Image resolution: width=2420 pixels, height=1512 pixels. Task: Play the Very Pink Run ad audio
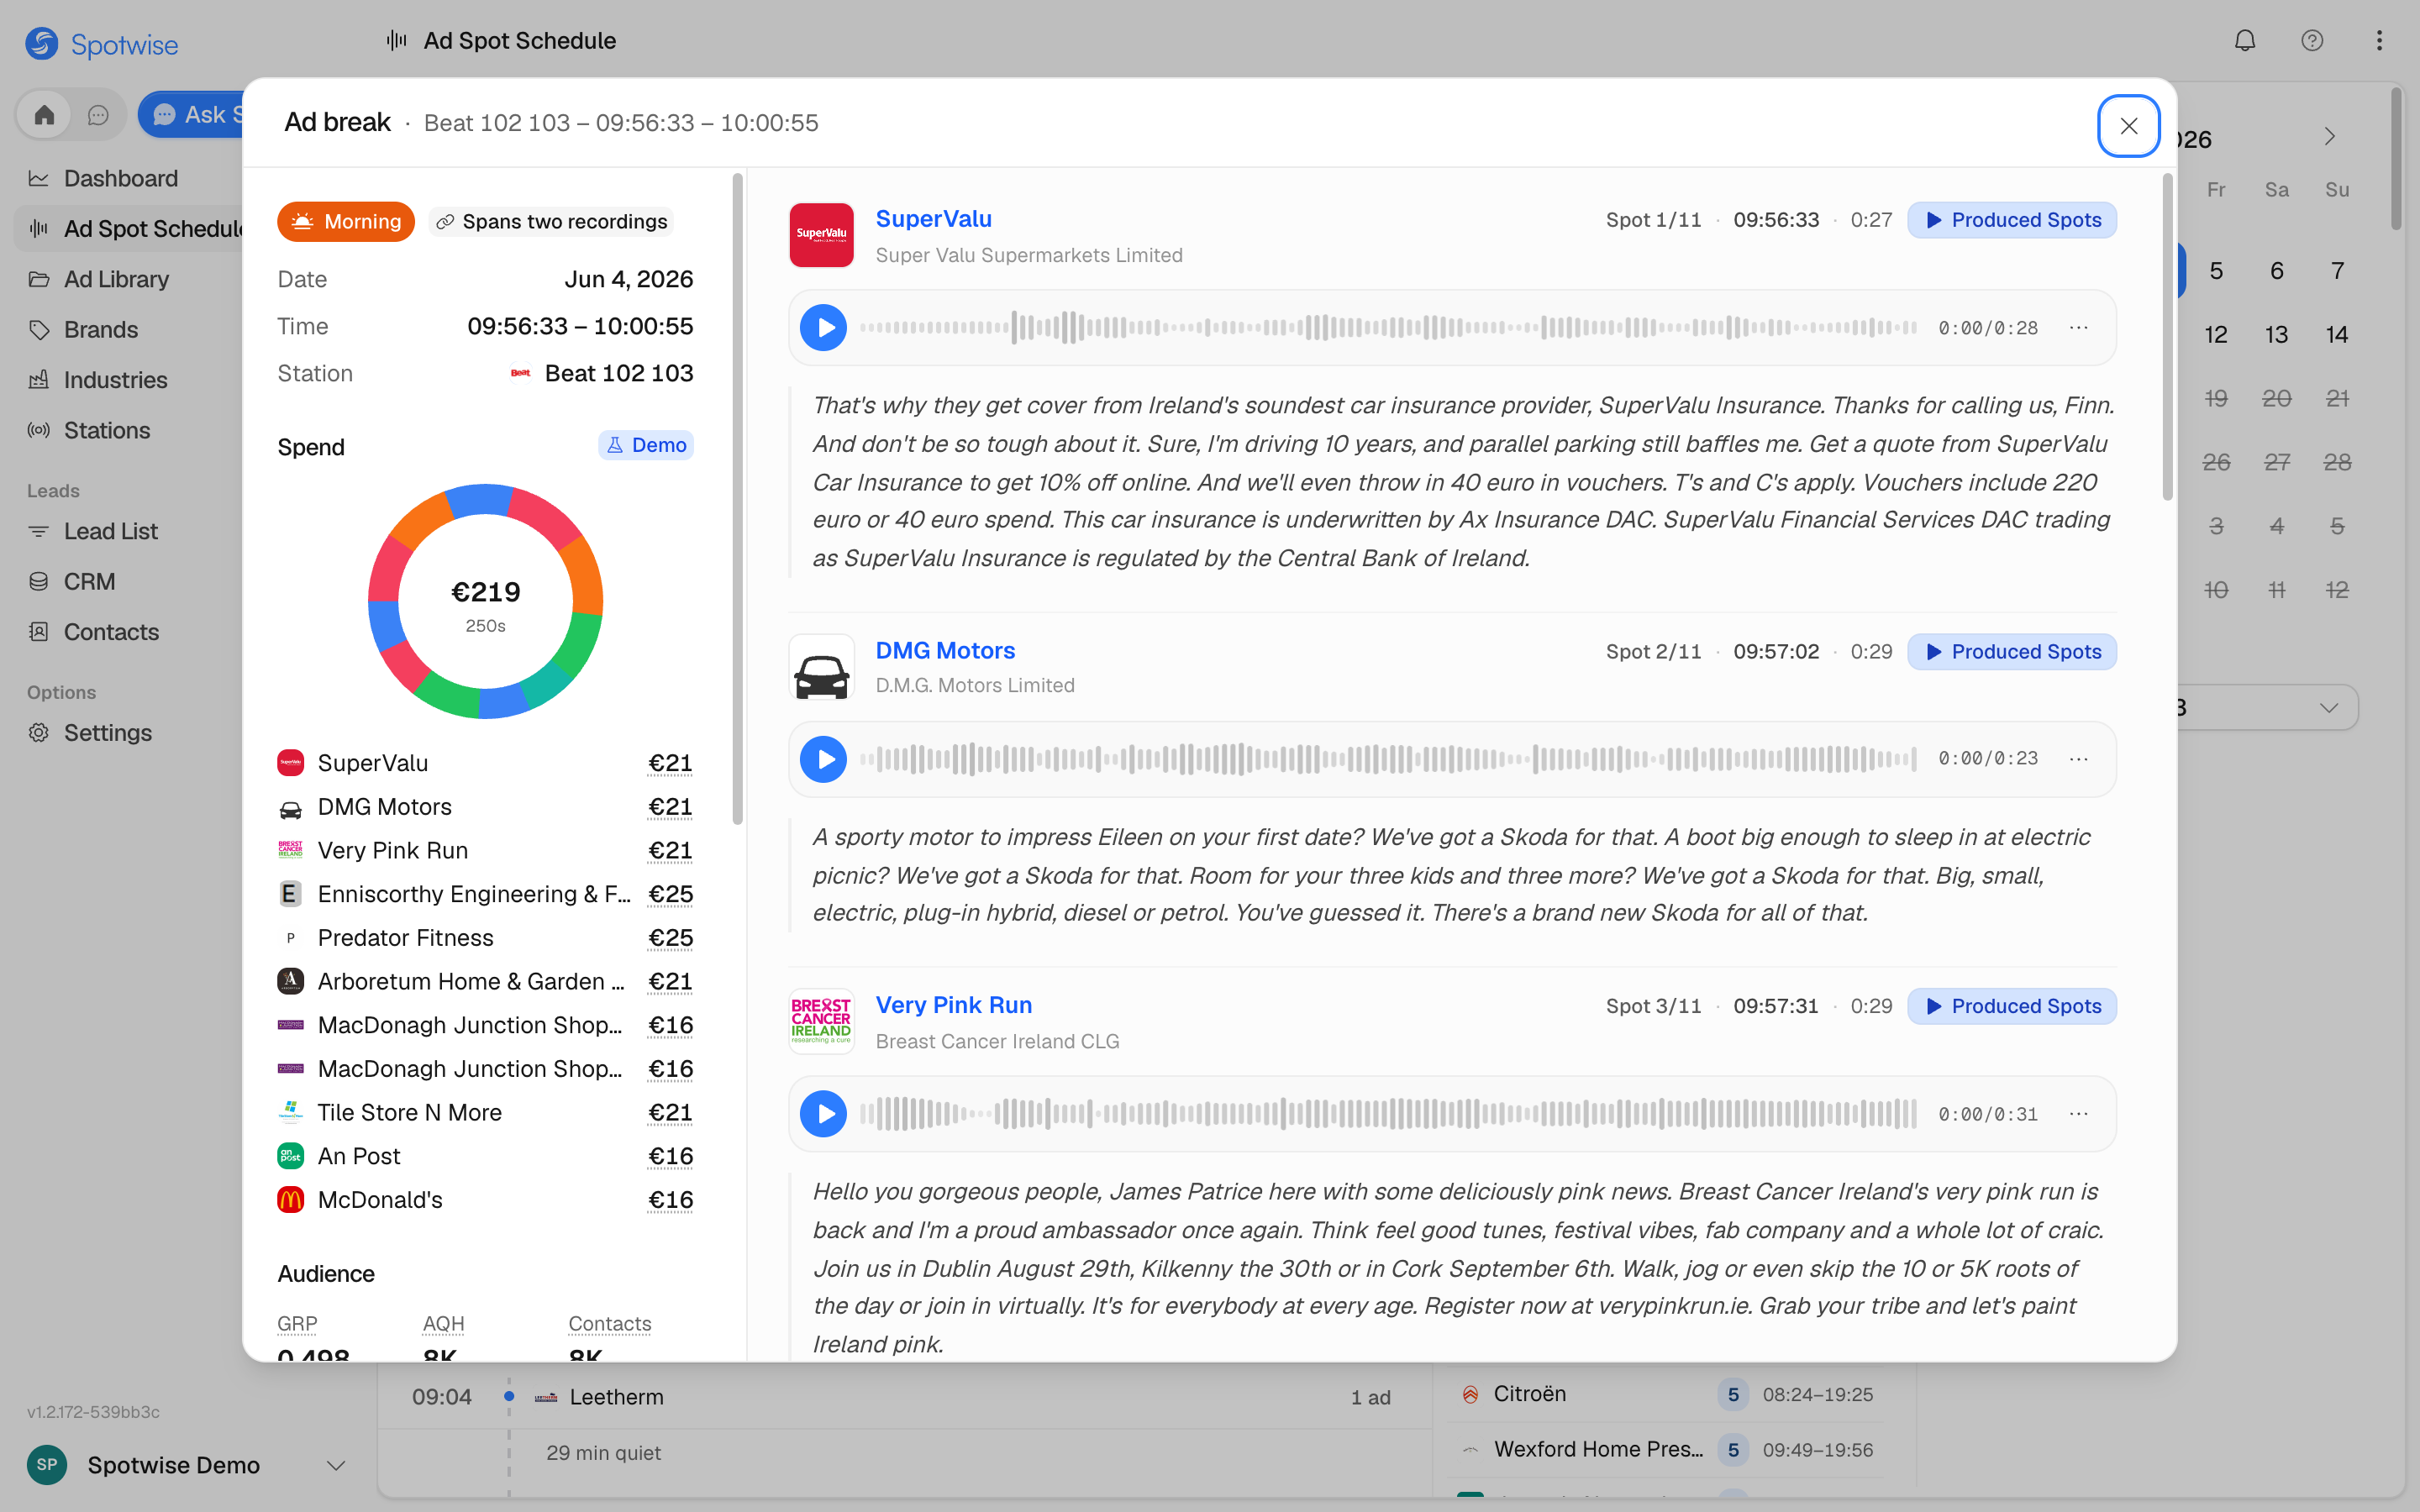pyautogui.click(x=823, y=1113)
